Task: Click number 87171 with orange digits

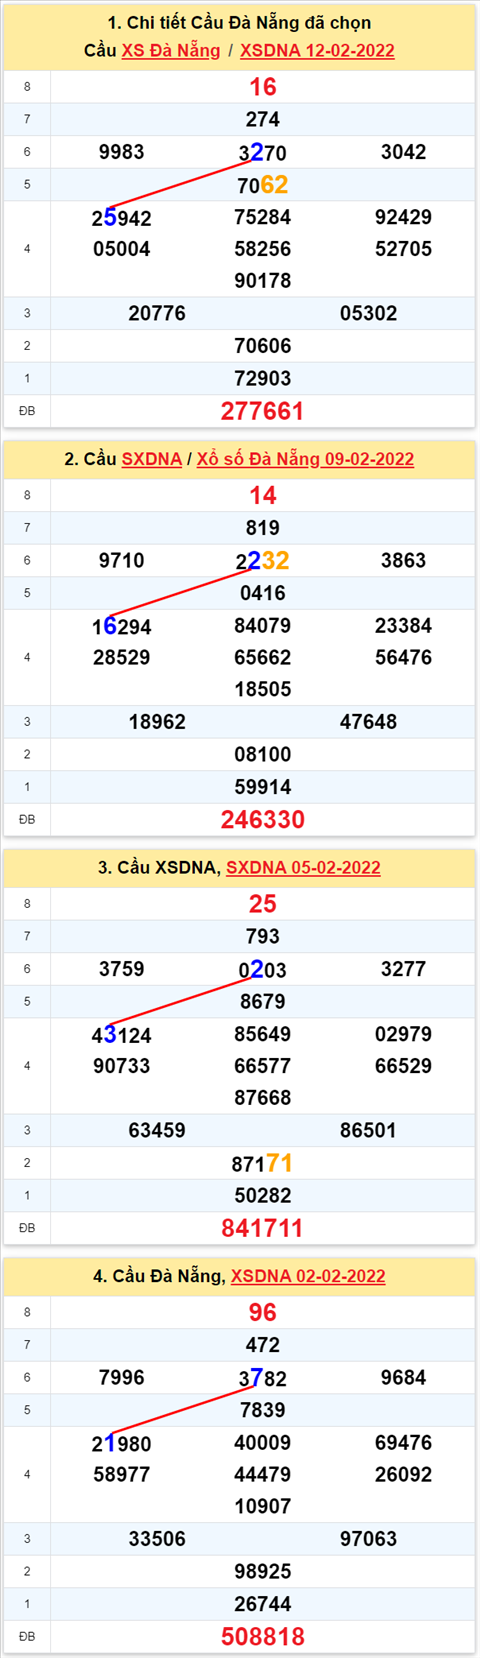Action: pyautogui.click(x=262, y=1163)
